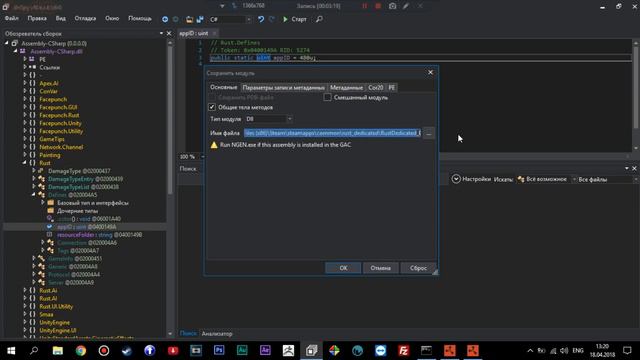Click the Windows Start button
Viewport: 640px width, 360px height.
coord(11,350)
